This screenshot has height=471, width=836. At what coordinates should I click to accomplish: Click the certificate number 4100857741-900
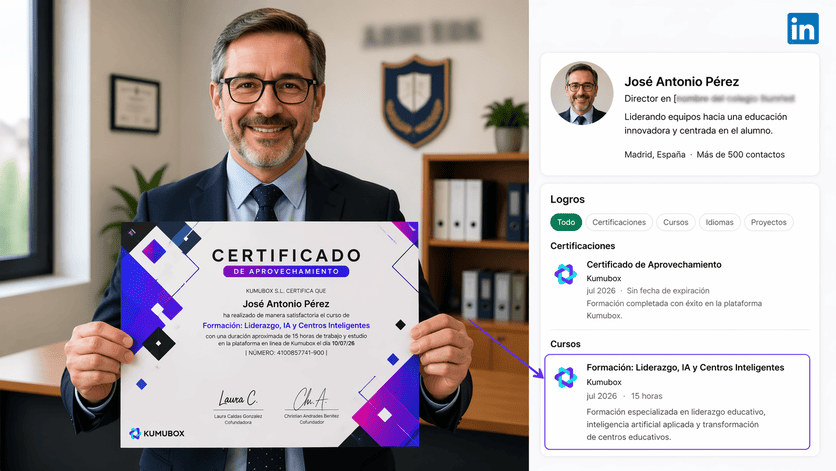click(300, 353)
